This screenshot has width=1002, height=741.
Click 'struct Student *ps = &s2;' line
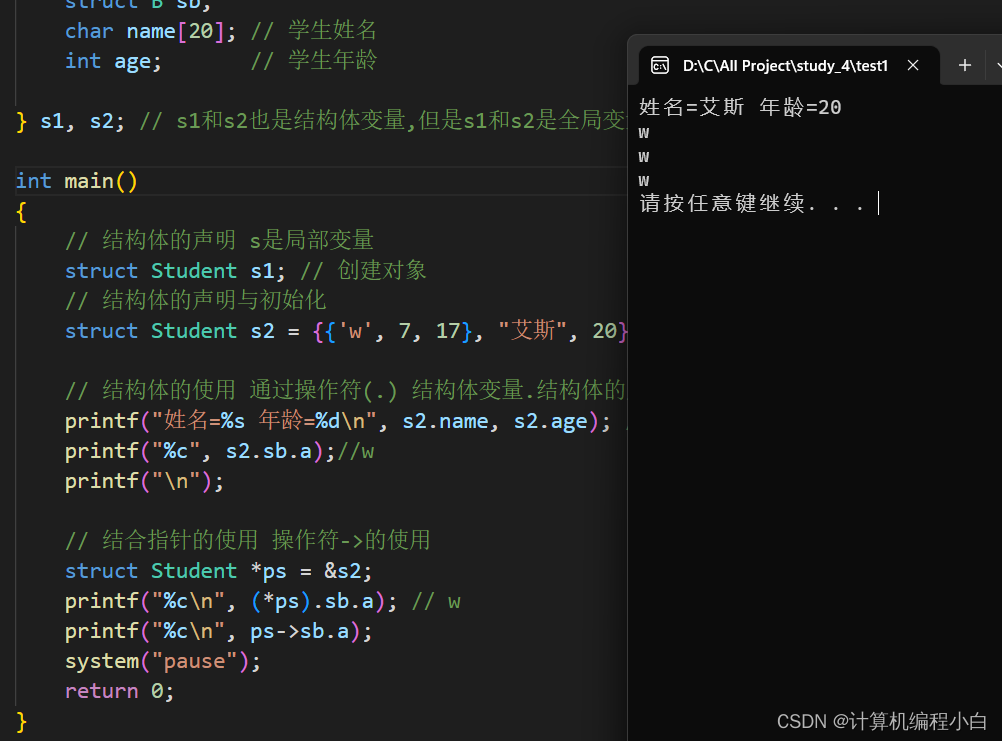click(x=219, y=570)
